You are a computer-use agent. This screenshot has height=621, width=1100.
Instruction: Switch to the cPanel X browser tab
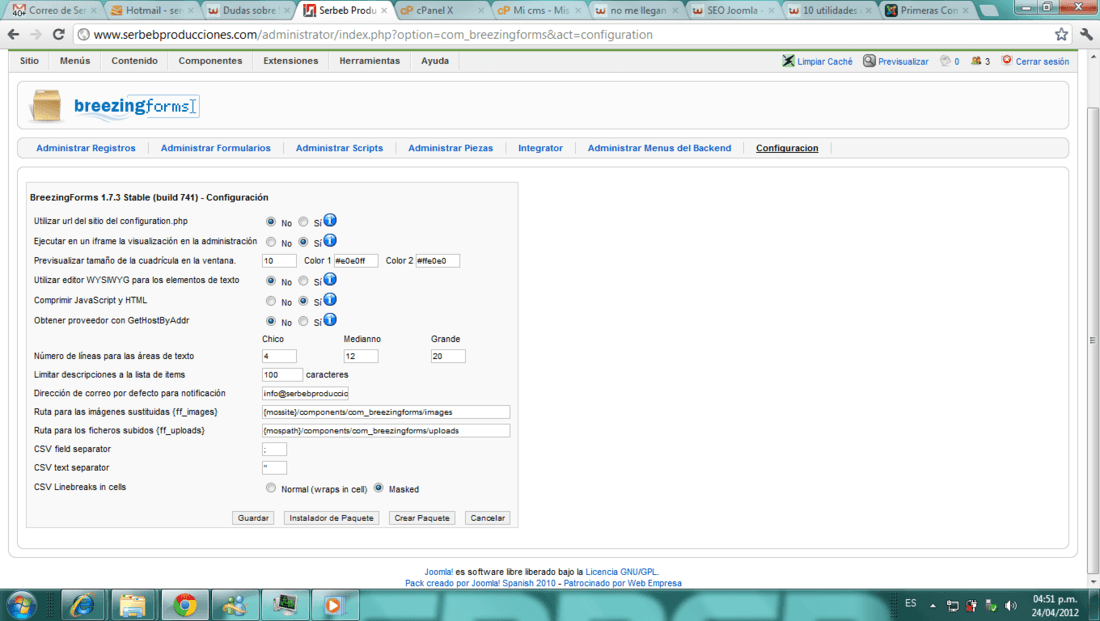pos(441,11)
